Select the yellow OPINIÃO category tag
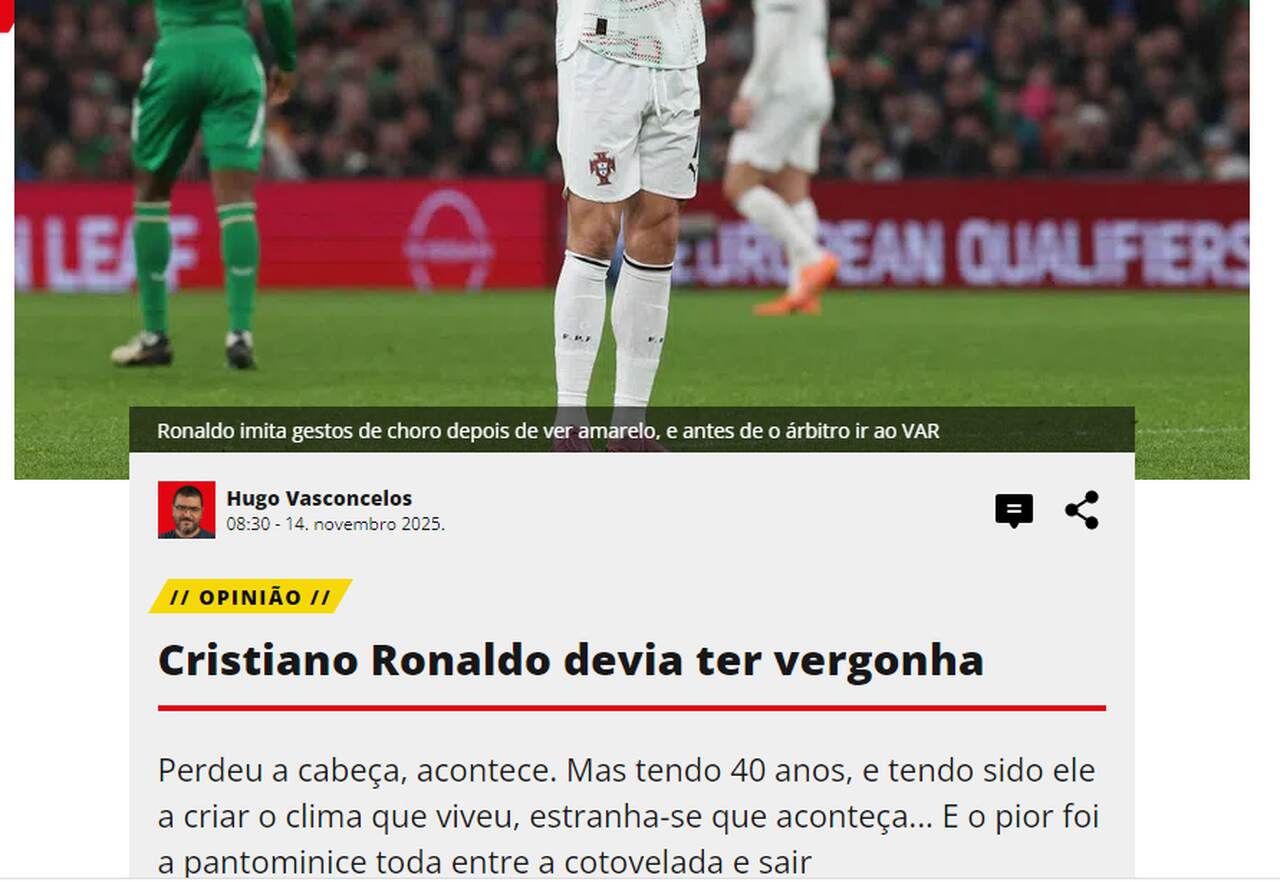The image size is (1280, 882). [x=250, y=597]
